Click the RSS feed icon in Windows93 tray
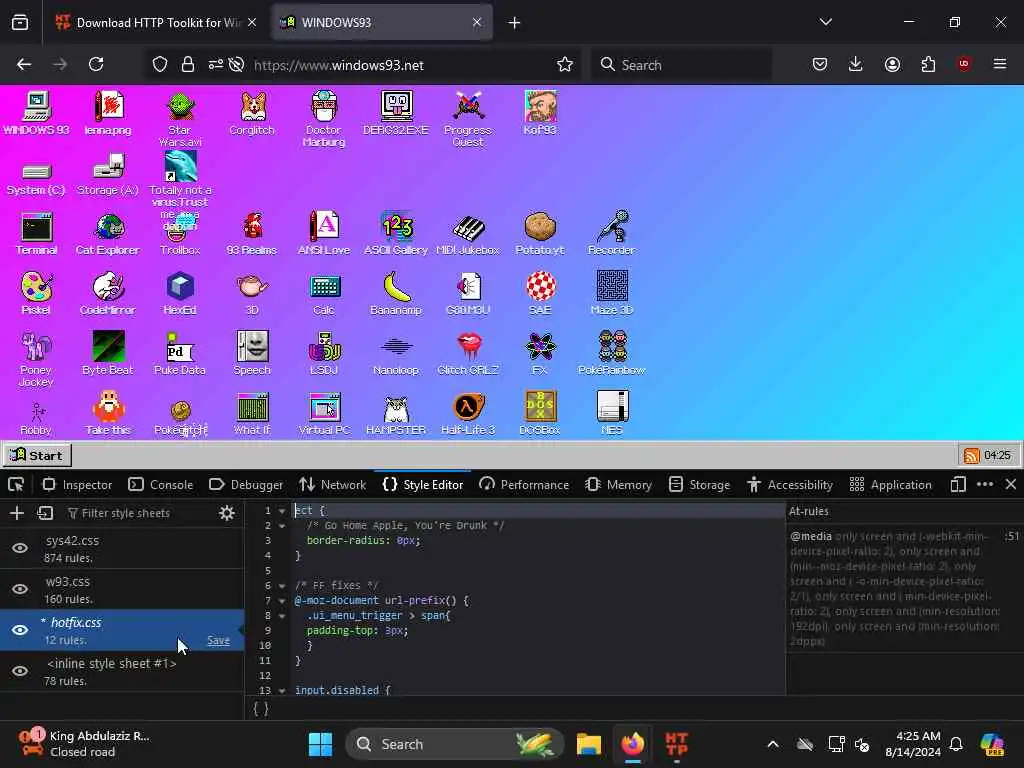This screenshot has height=768, width=1024. point(972,455)
